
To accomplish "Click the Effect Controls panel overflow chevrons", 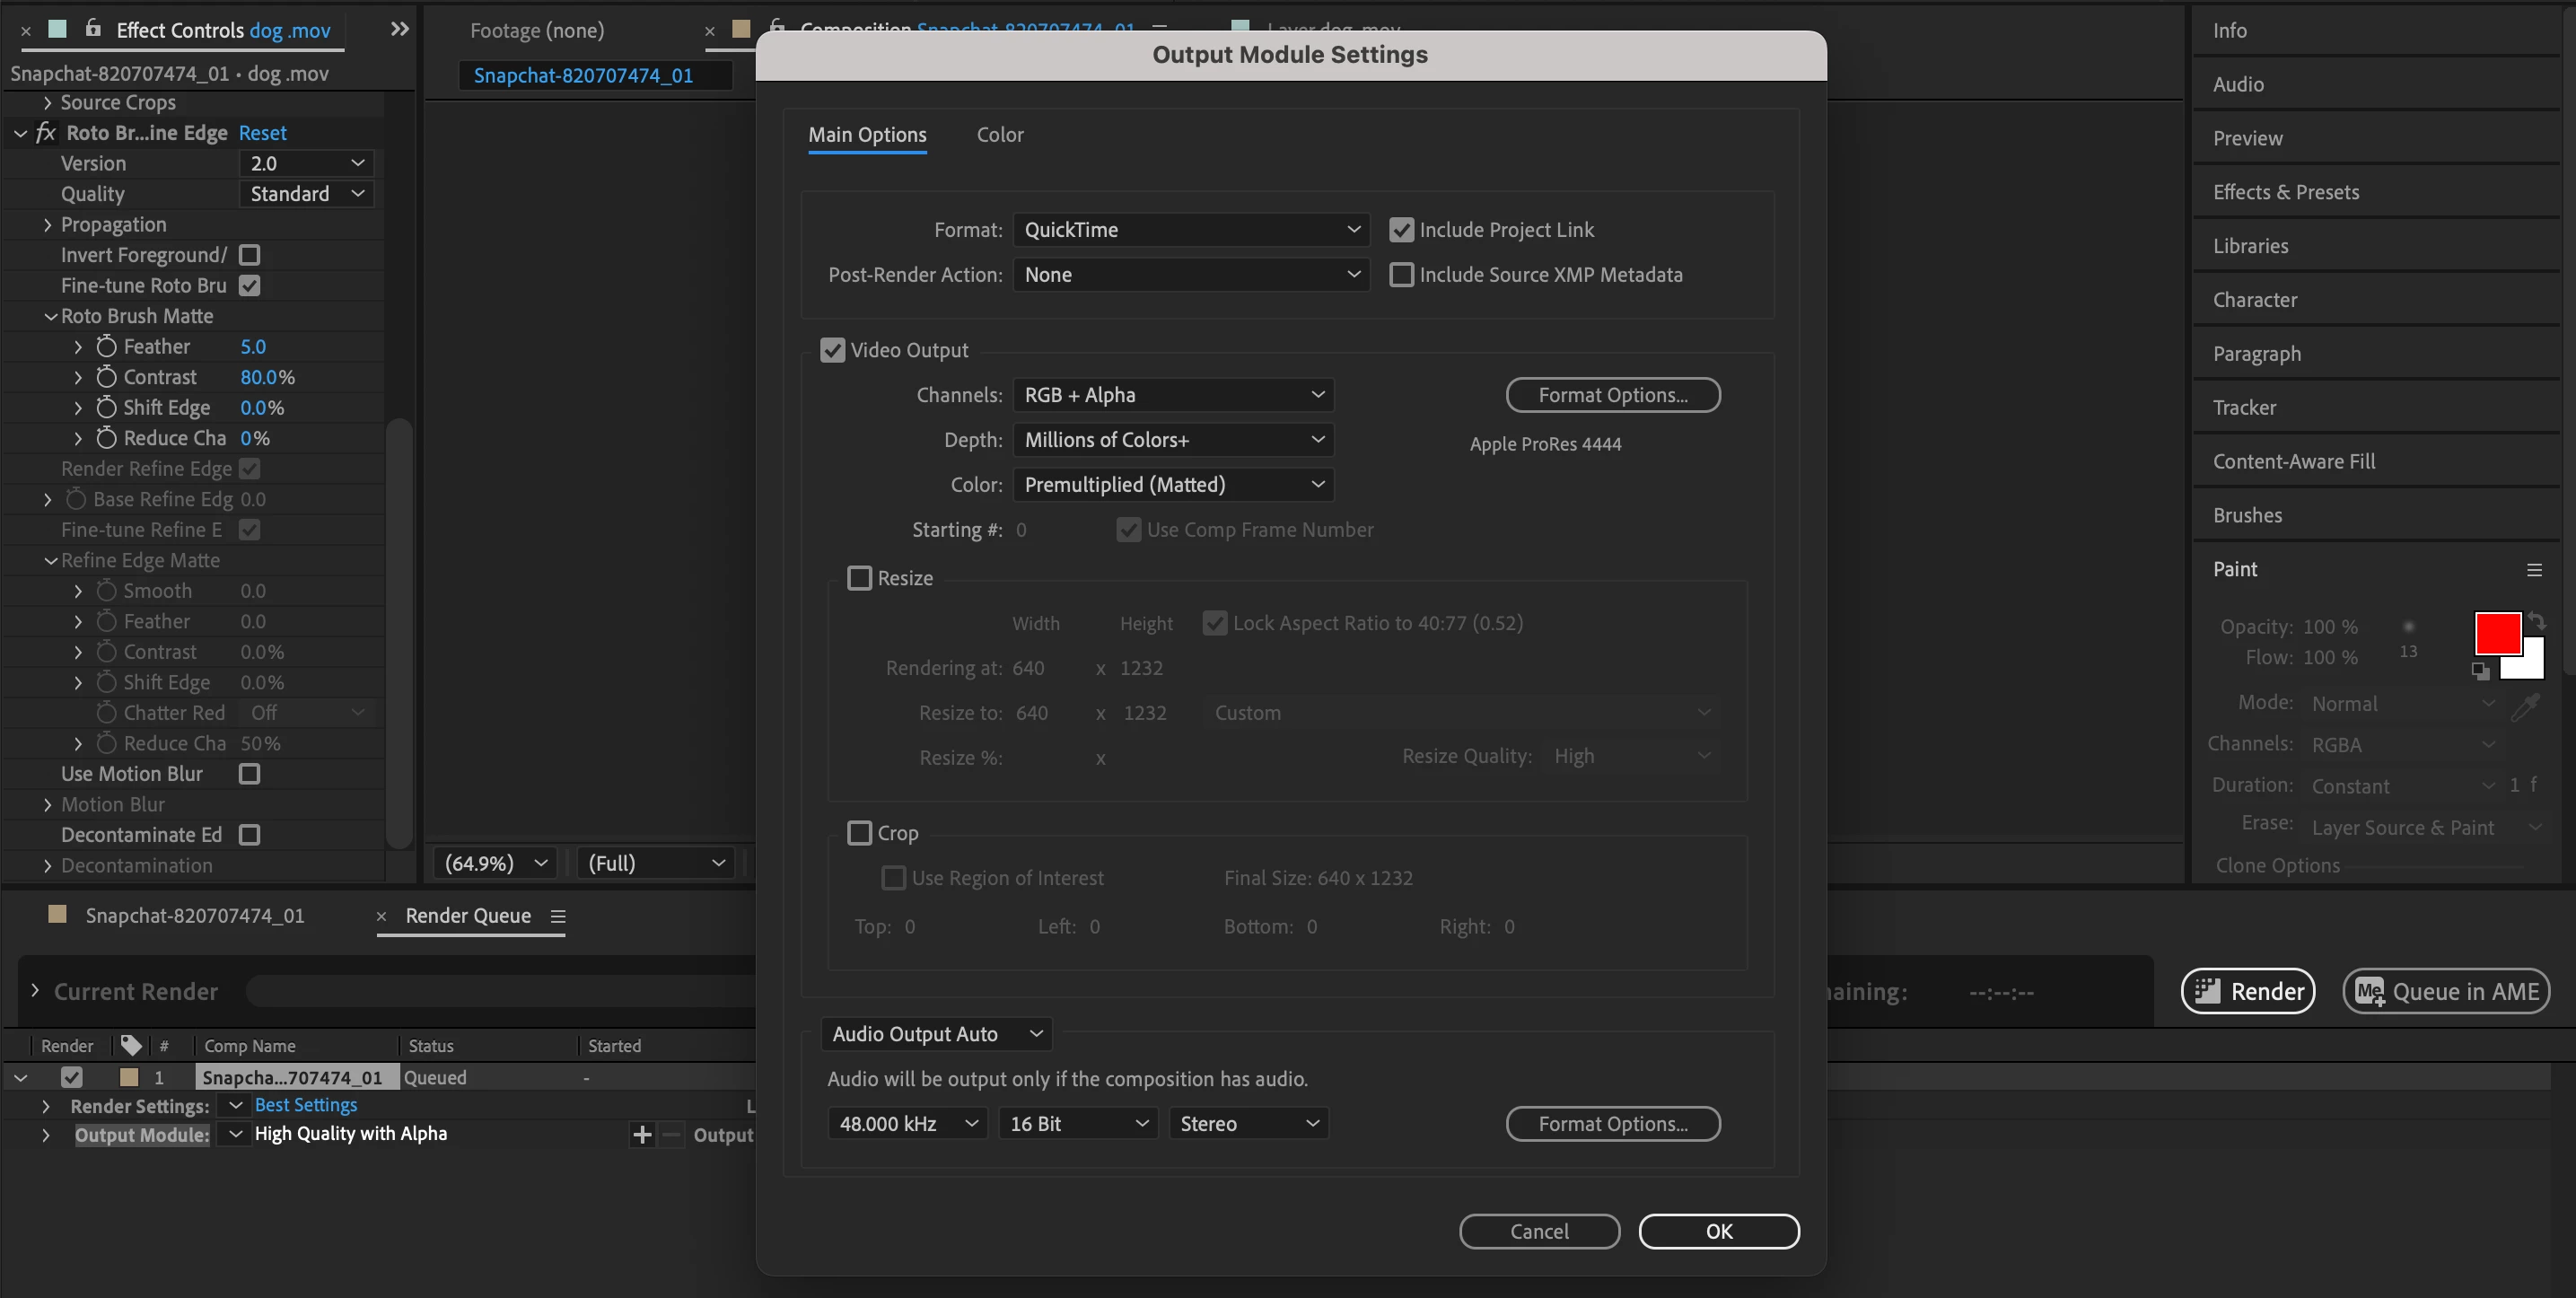I will [399, 30].
